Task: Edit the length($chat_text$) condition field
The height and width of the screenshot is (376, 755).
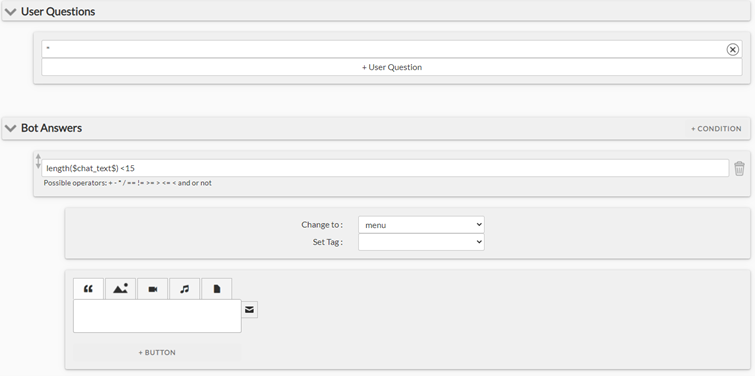Action: (385, 168)
